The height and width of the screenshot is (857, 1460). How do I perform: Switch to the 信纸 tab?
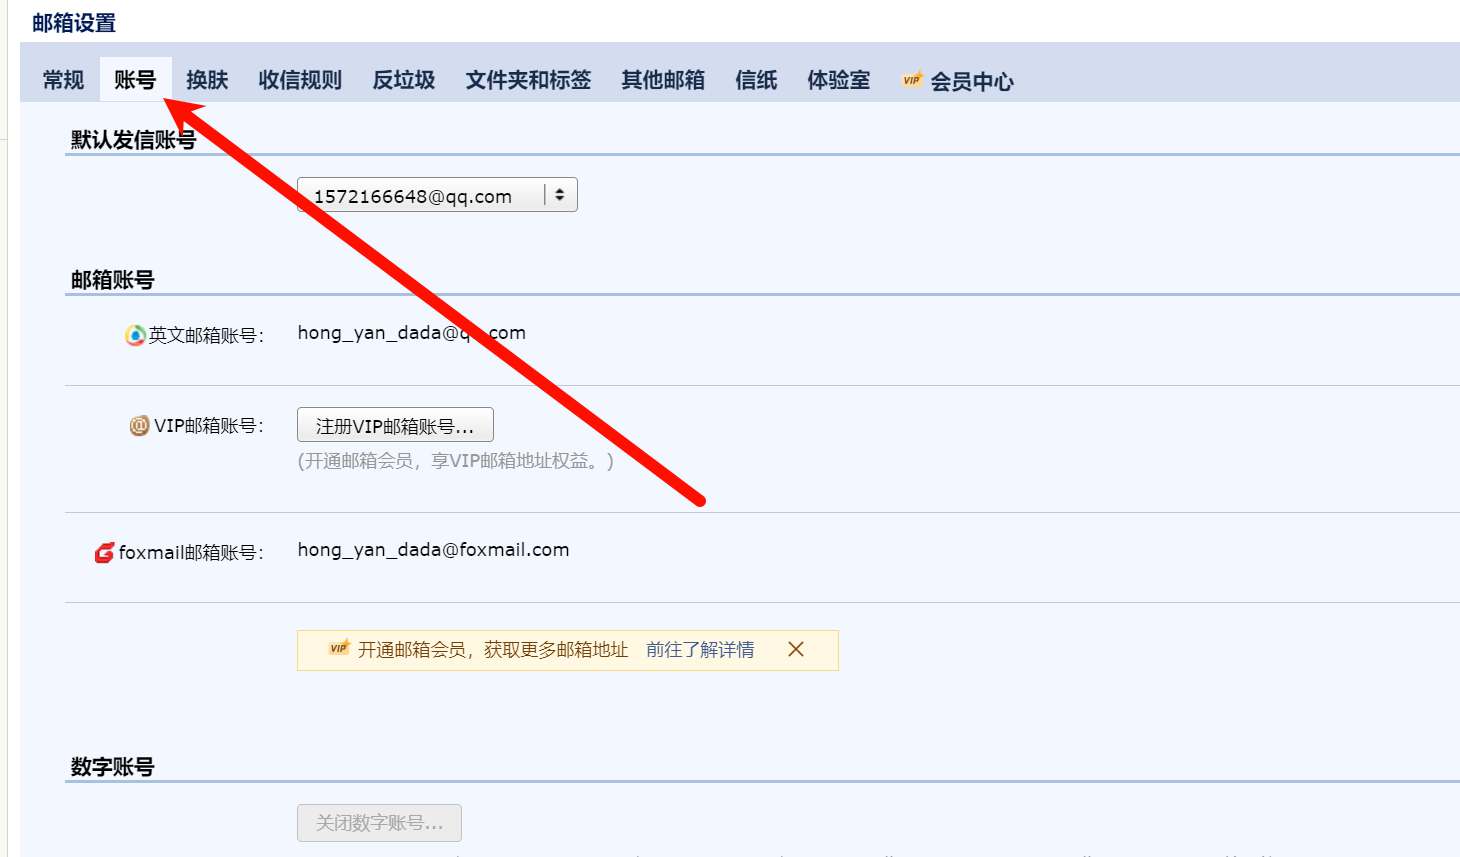click(x=756, y=80)
